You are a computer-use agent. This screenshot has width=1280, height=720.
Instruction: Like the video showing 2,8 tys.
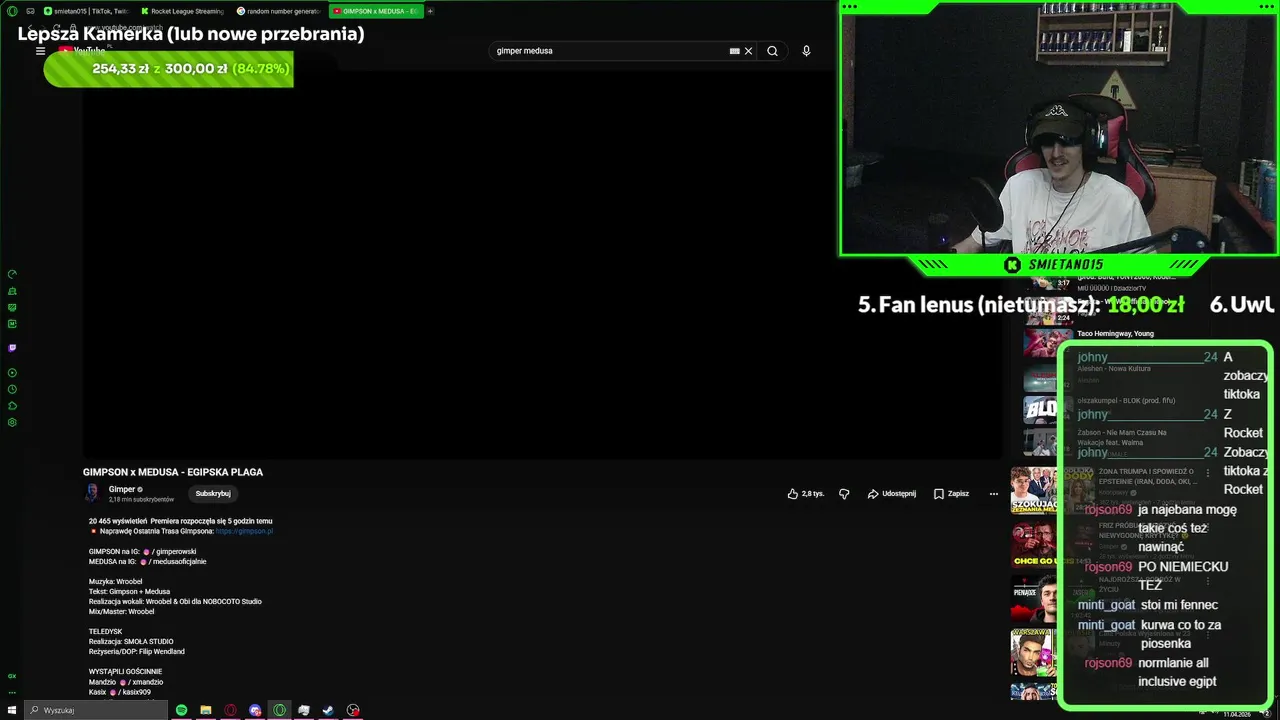[806, 494]
